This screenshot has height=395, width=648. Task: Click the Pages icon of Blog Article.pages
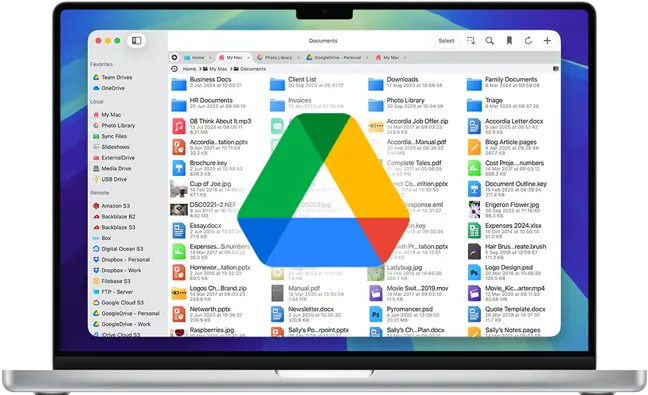[474, 147]
